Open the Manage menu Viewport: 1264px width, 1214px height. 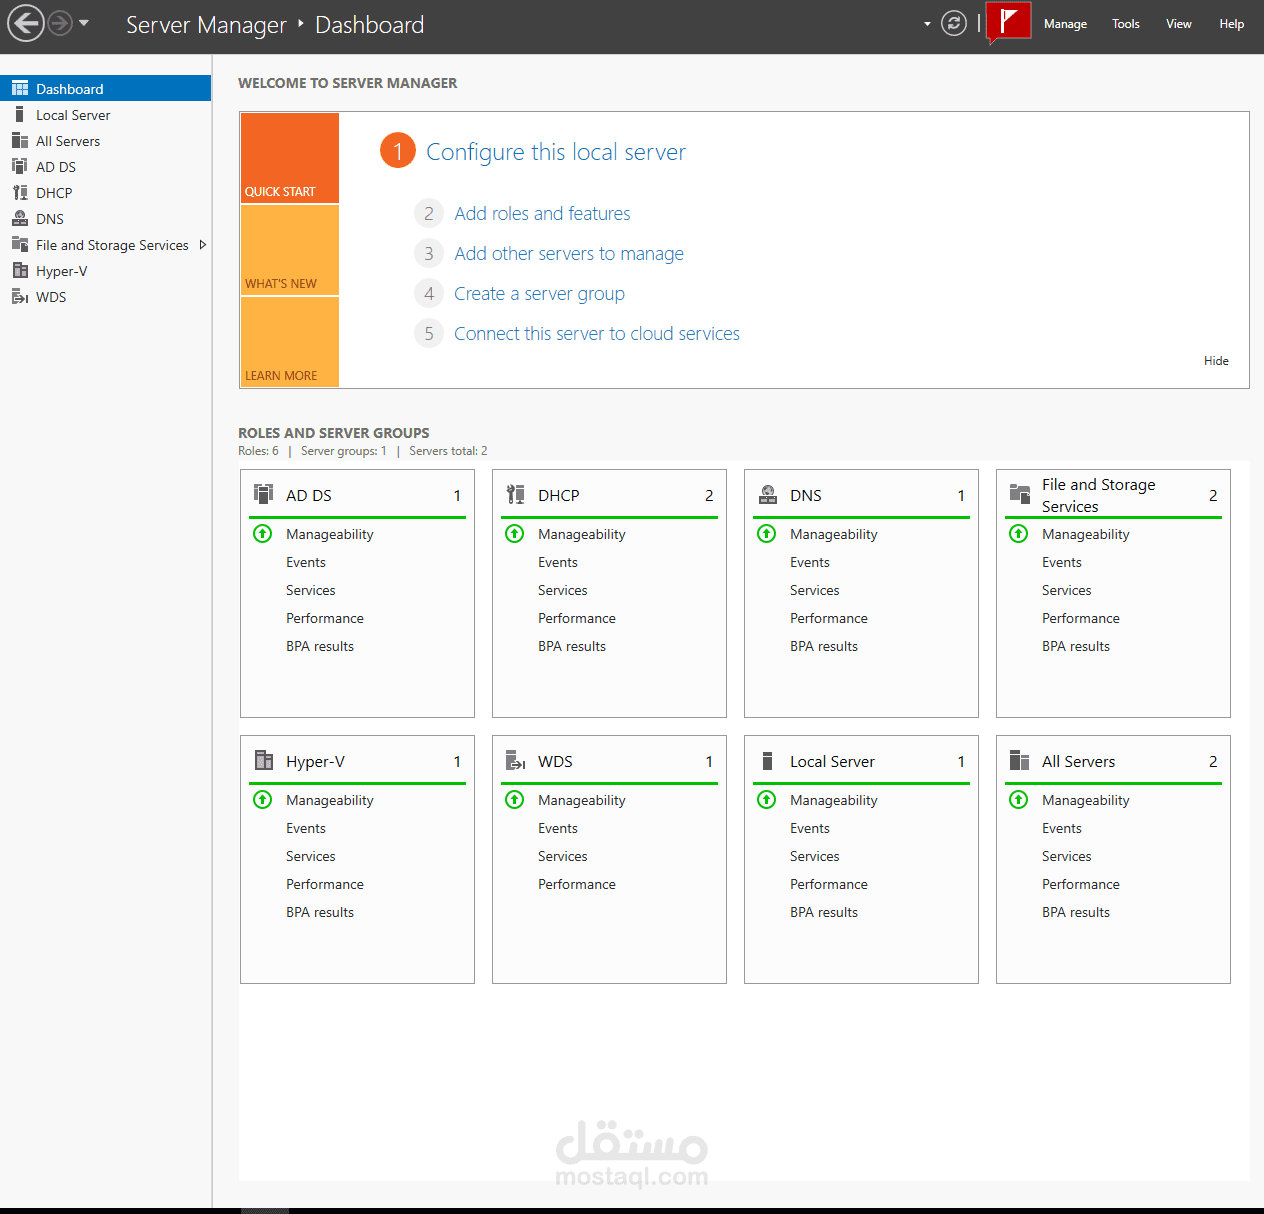1065,24
